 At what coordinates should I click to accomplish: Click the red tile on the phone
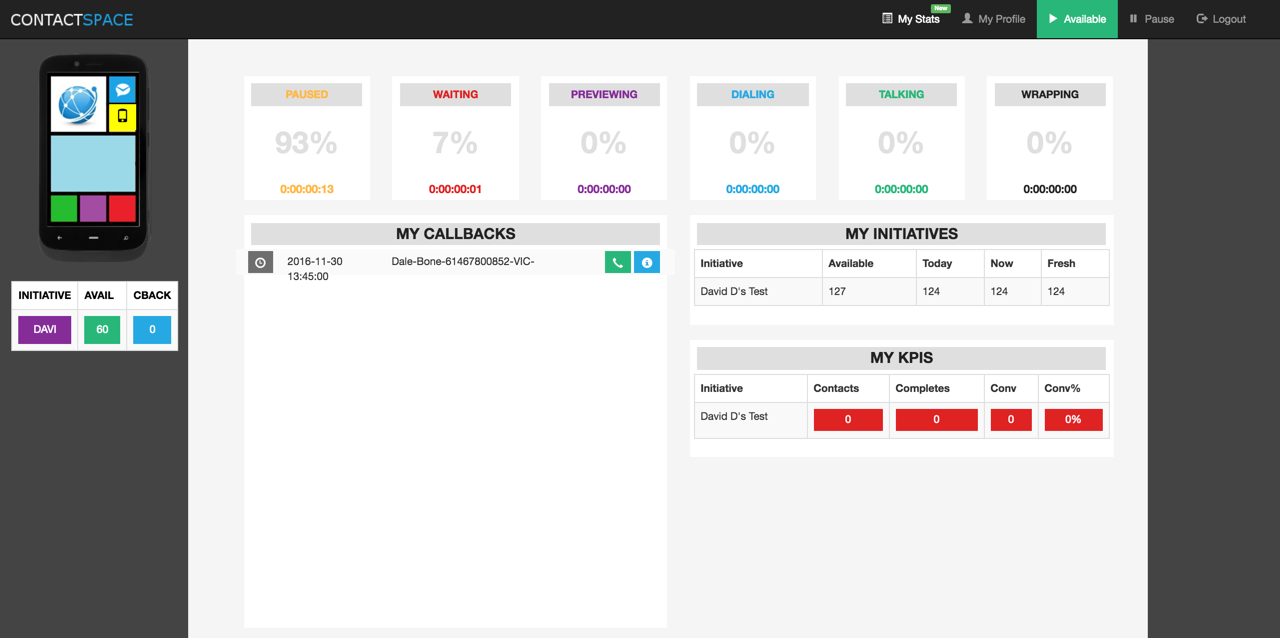click(122, 208)
